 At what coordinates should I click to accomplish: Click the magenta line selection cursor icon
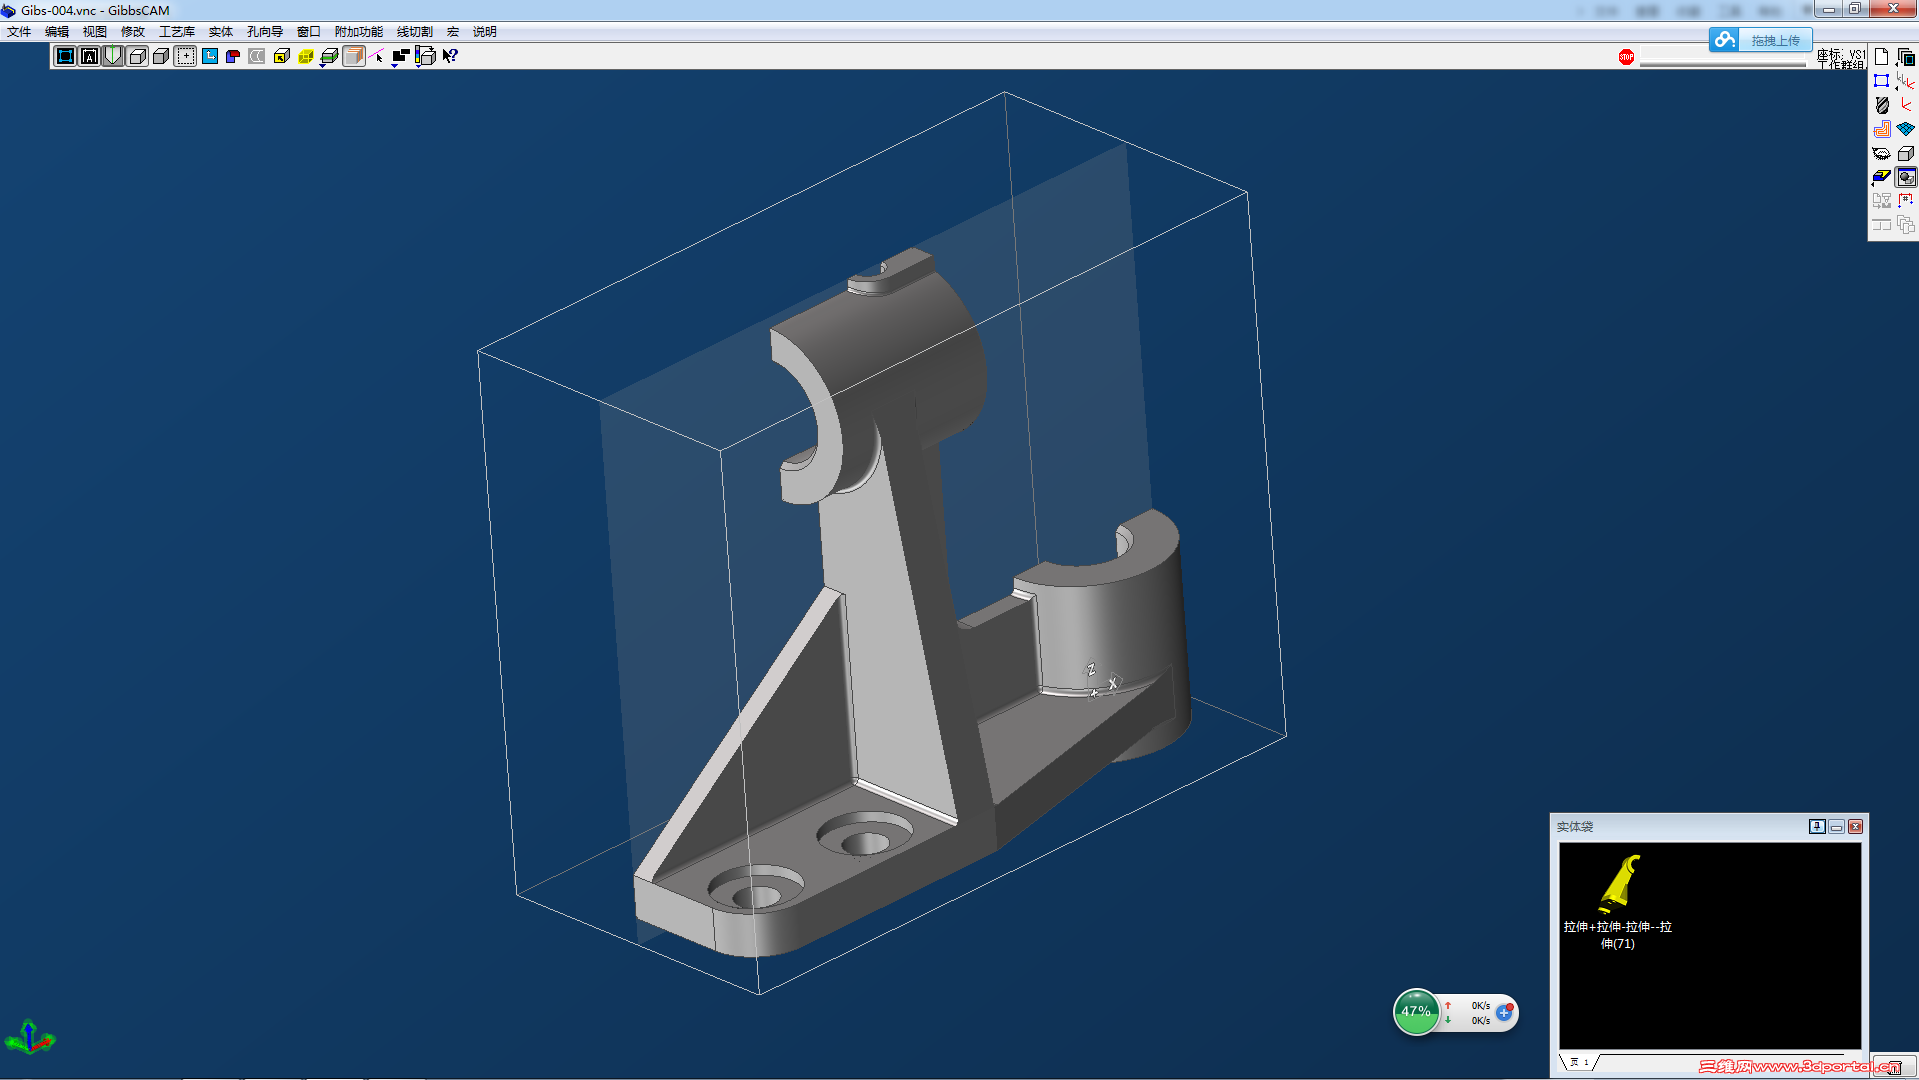[x=377, y=56]
